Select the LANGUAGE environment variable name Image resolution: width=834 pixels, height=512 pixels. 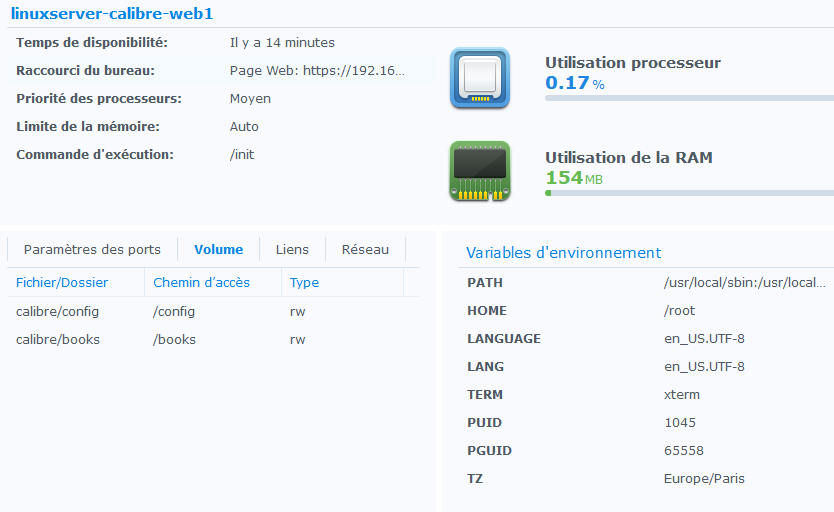(x=504, y=339)
